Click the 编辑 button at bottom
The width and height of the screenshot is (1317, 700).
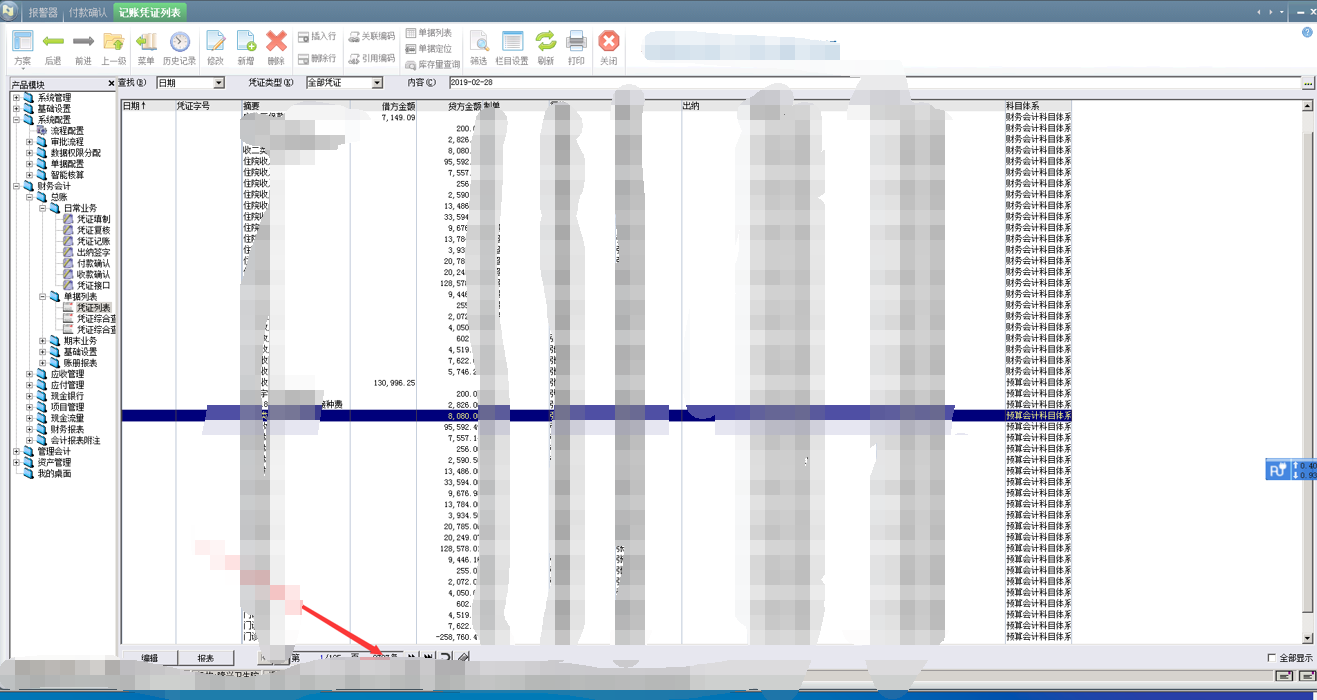[150, 658]
